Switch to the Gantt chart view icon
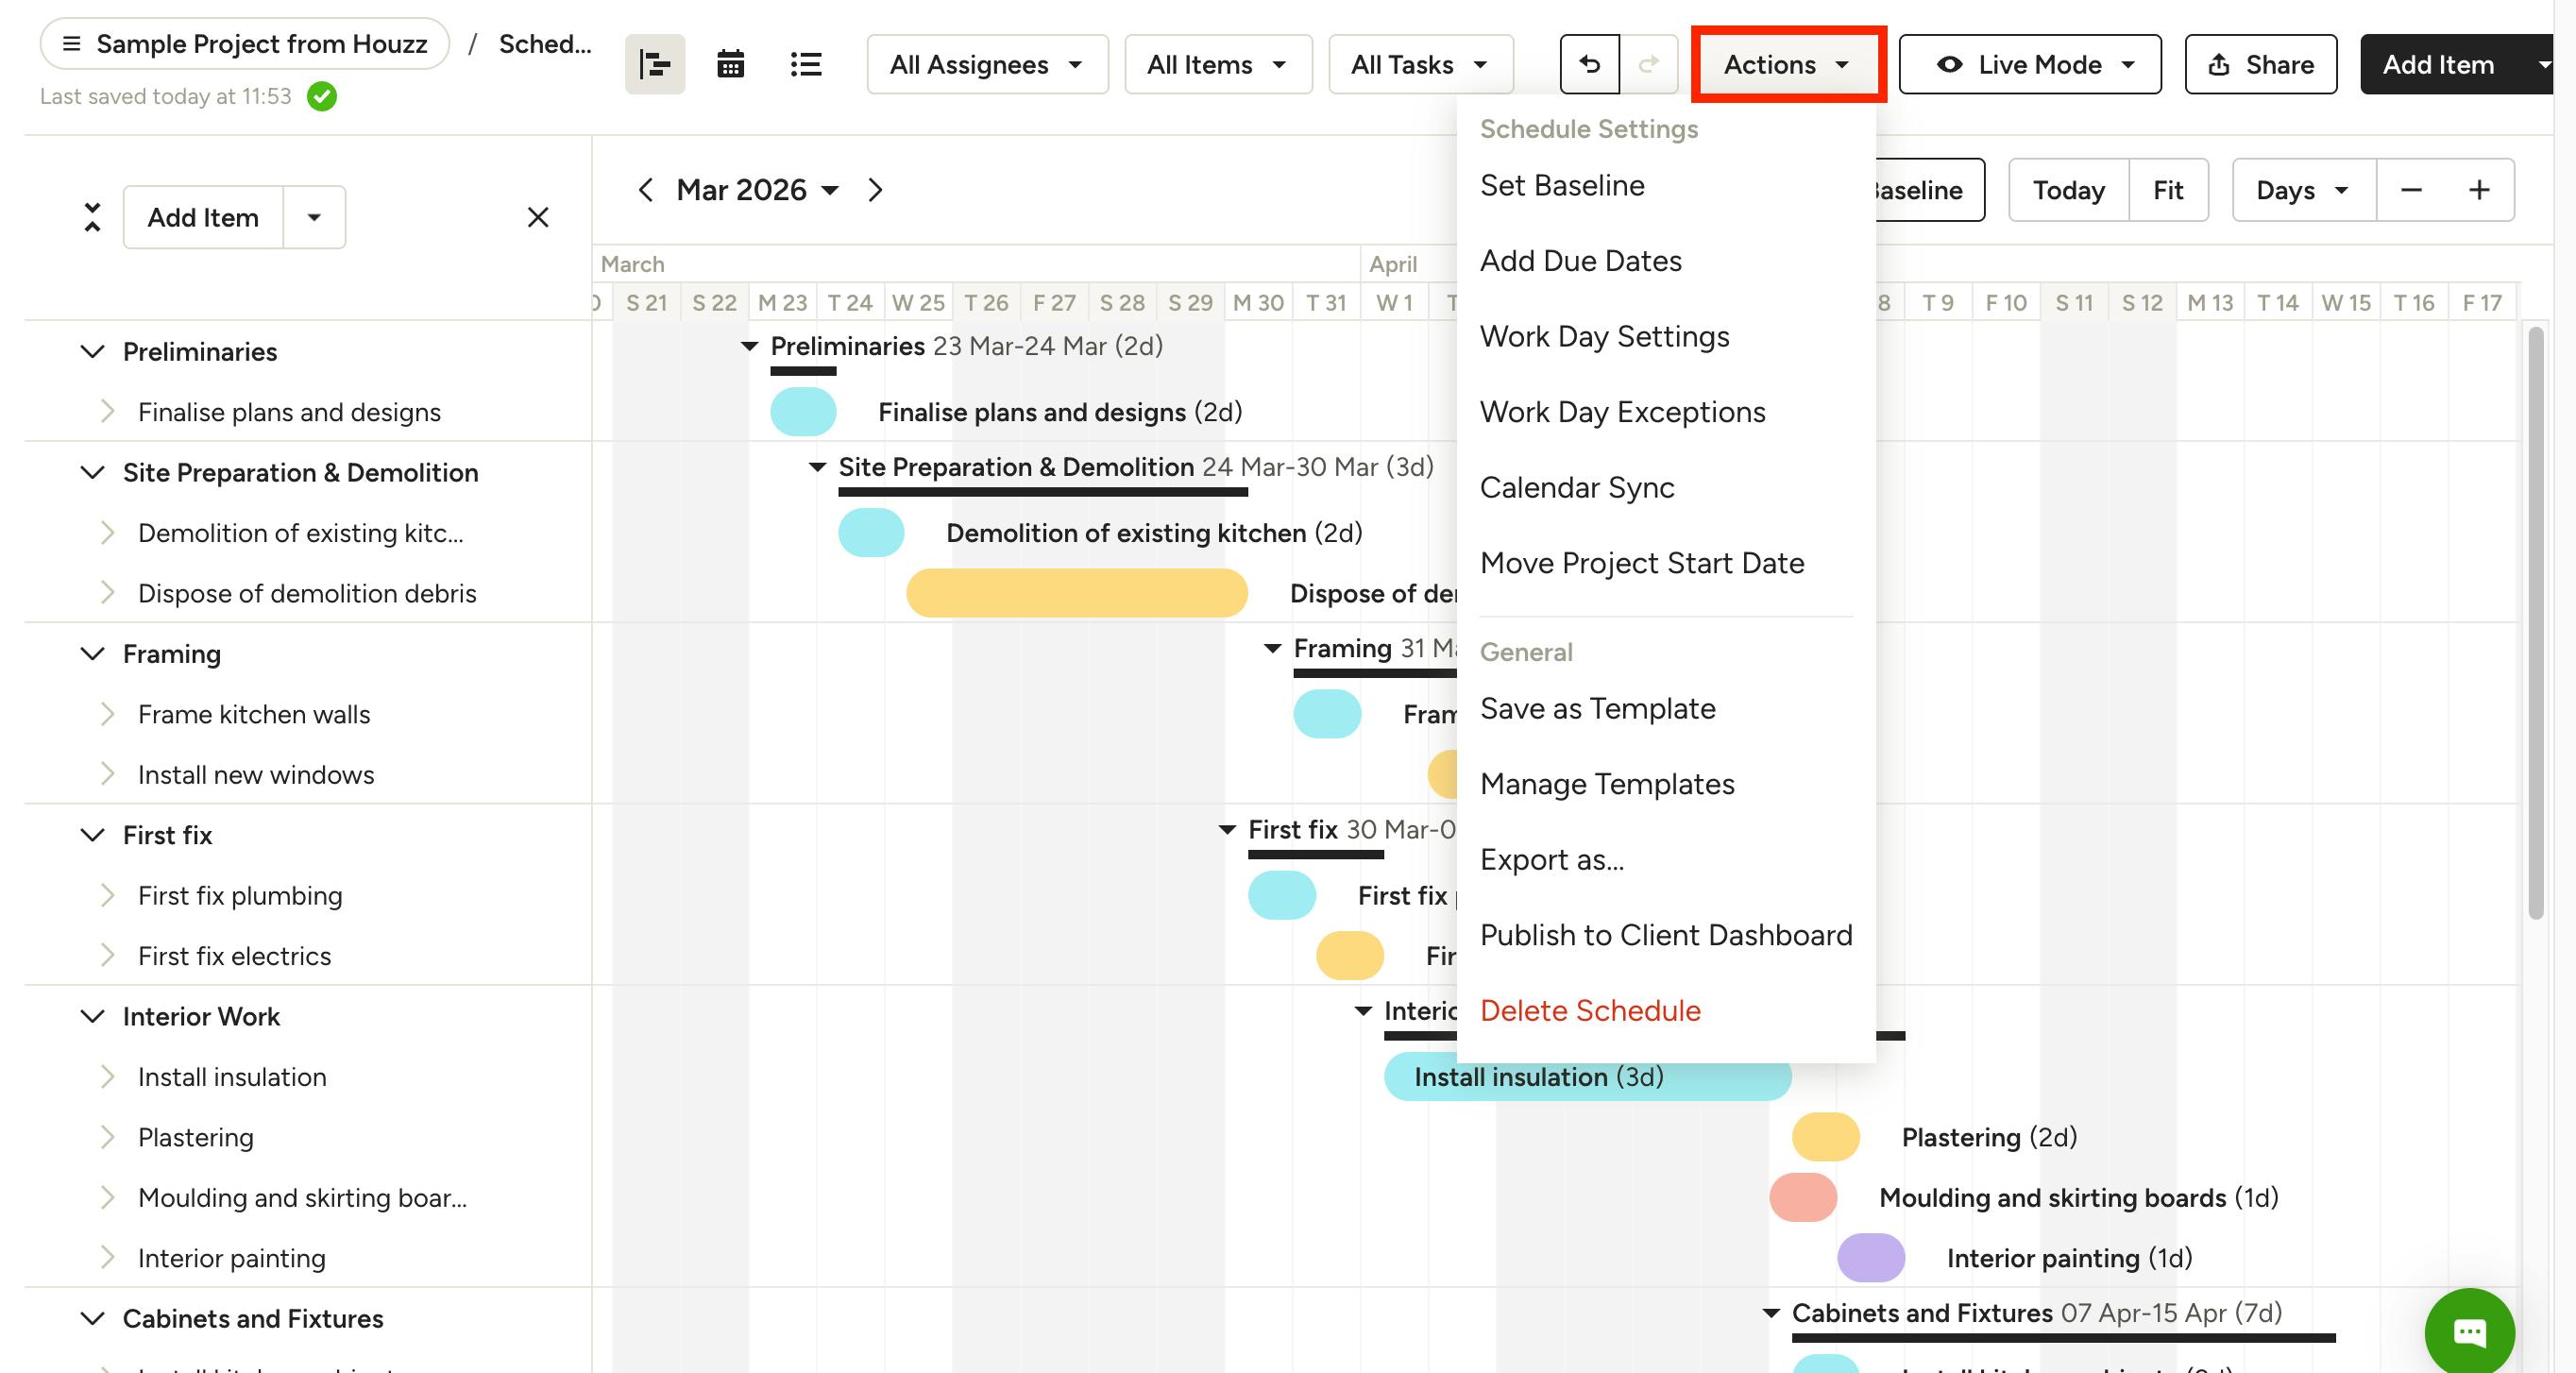The image size is (2576, 1373). click(655, 65)
